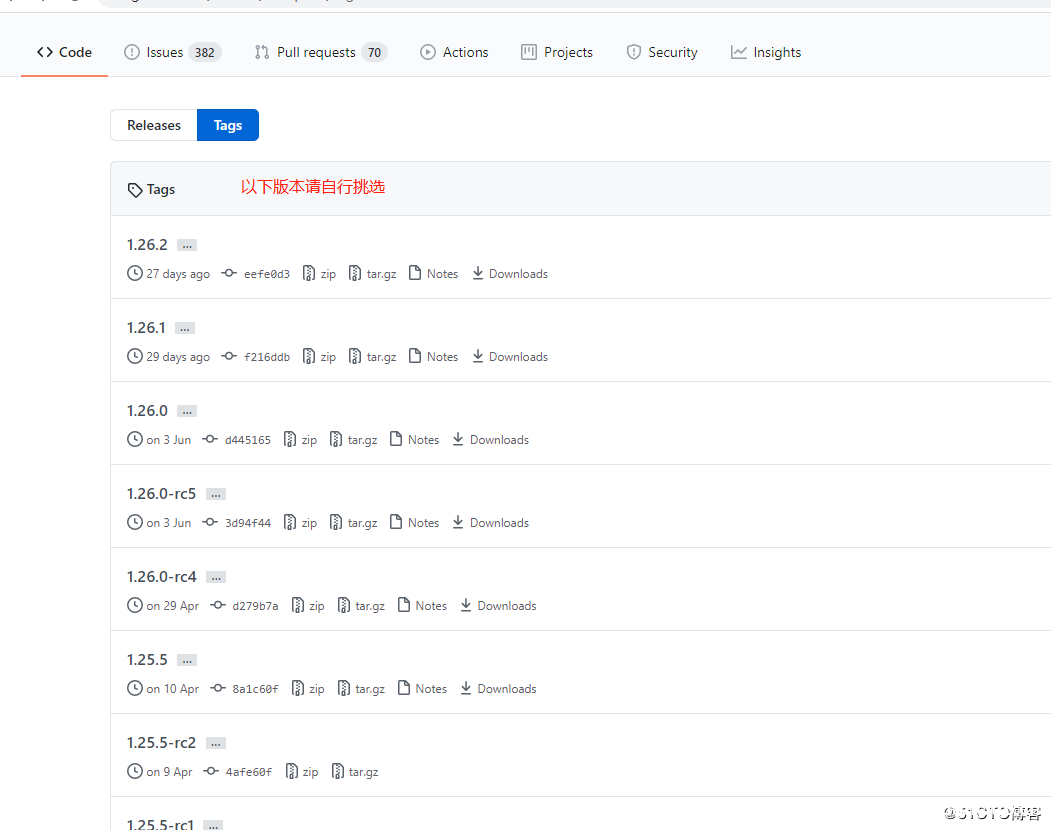Screen dimensions: 1051x830
Task: Open the options expander for 1.26.0-rc5
Action: (x=215, y=493)
